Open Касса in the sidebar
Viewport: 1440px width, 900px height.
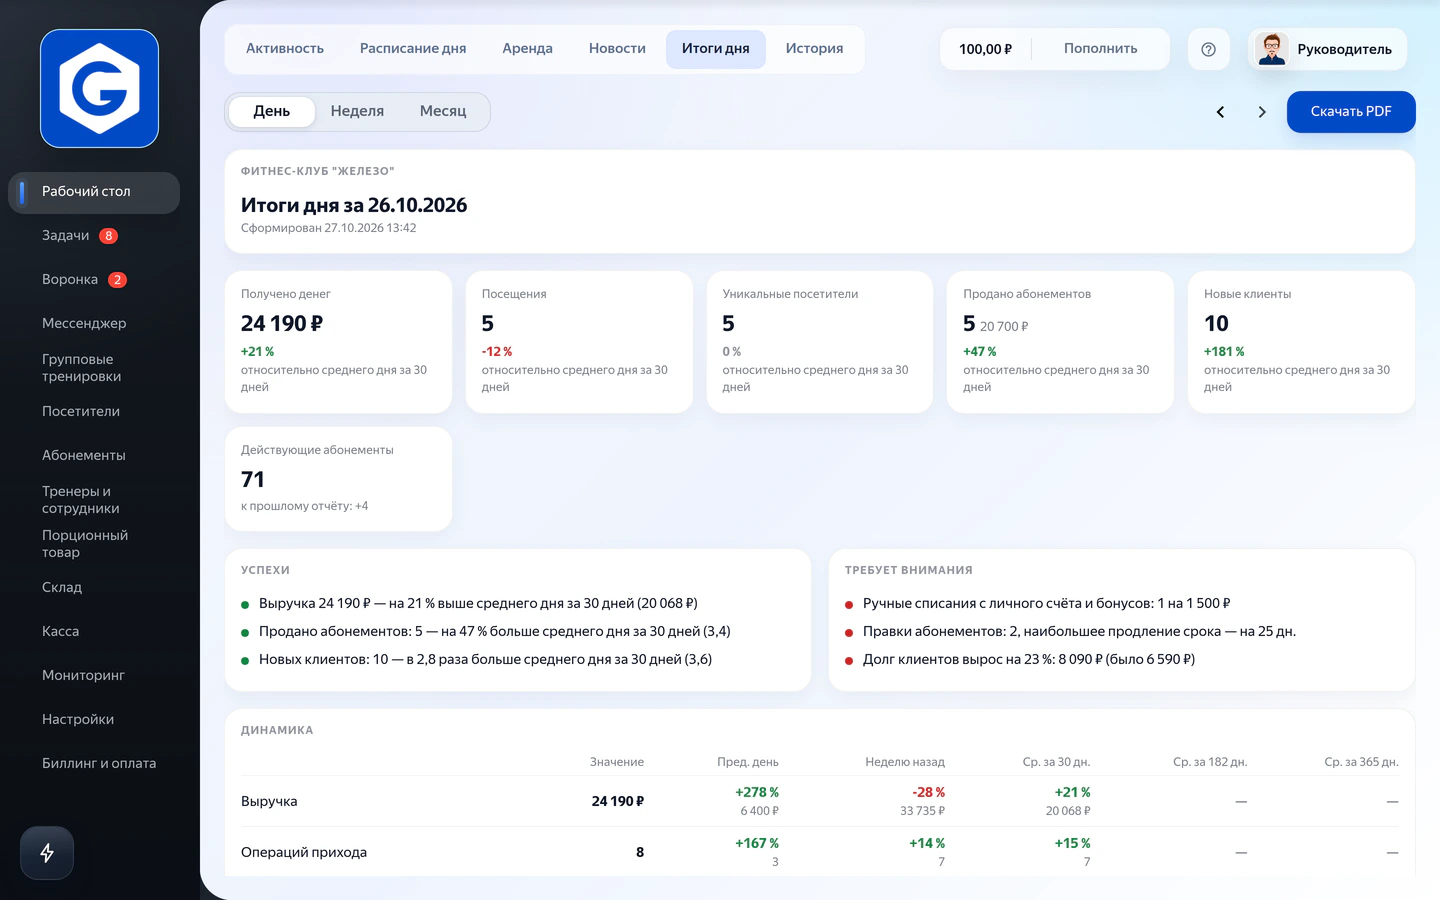point(94,632)
